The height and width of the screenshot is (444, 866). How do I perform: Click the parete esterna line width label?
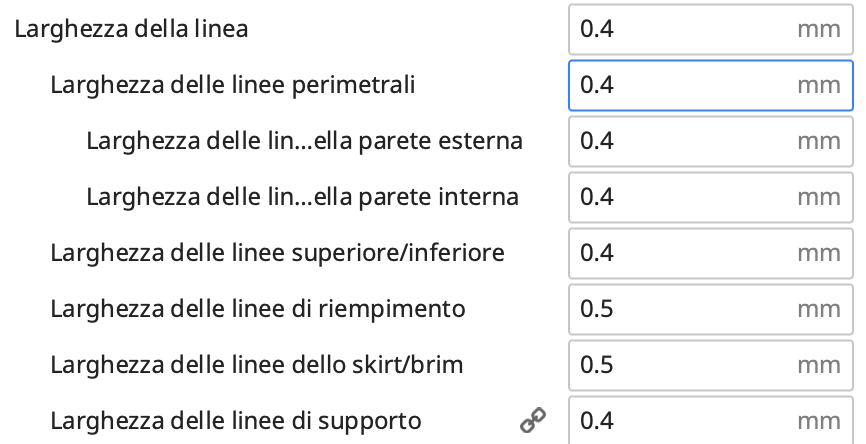click(x=304, y=141)
